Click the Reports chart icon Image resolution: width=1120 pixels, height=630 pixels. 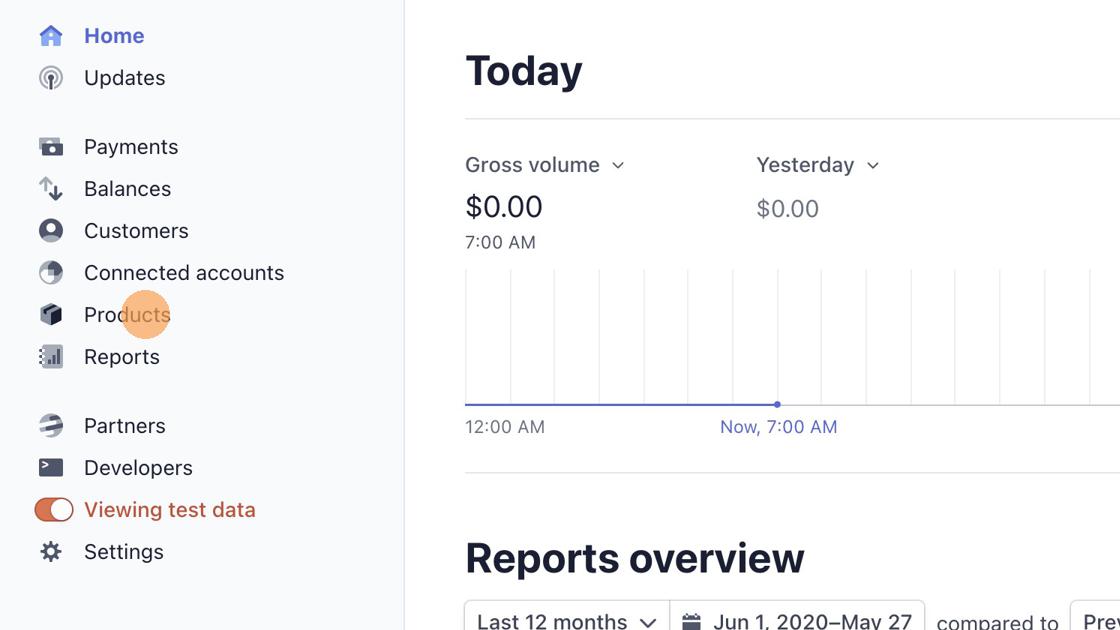pyautogui.click(x=51, y=357)
